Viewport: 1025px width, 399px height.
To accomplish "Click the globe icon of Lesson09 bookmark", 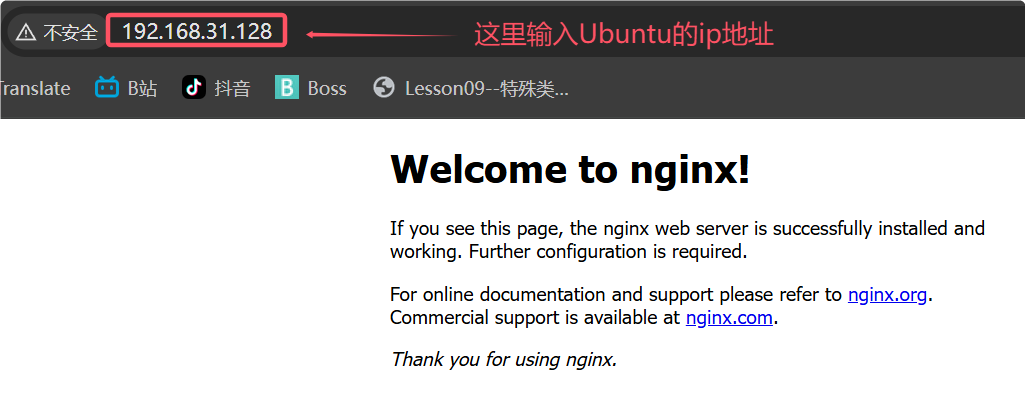I will (x=384, y=88).
